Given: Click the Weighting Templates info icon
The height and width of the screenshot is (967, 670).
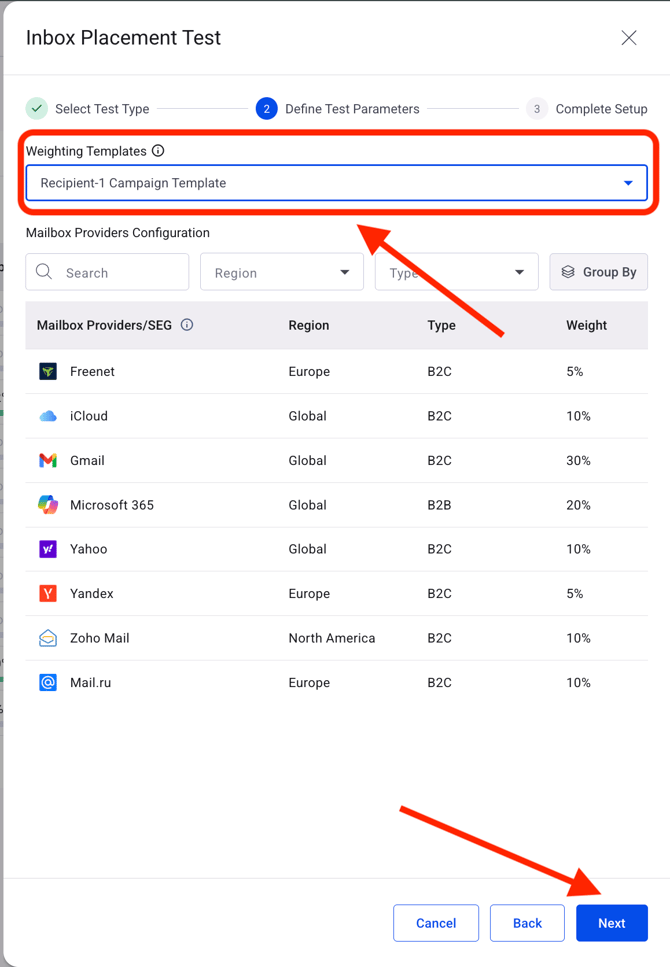Looking at the screenshot, I should [x=158, y=151].
